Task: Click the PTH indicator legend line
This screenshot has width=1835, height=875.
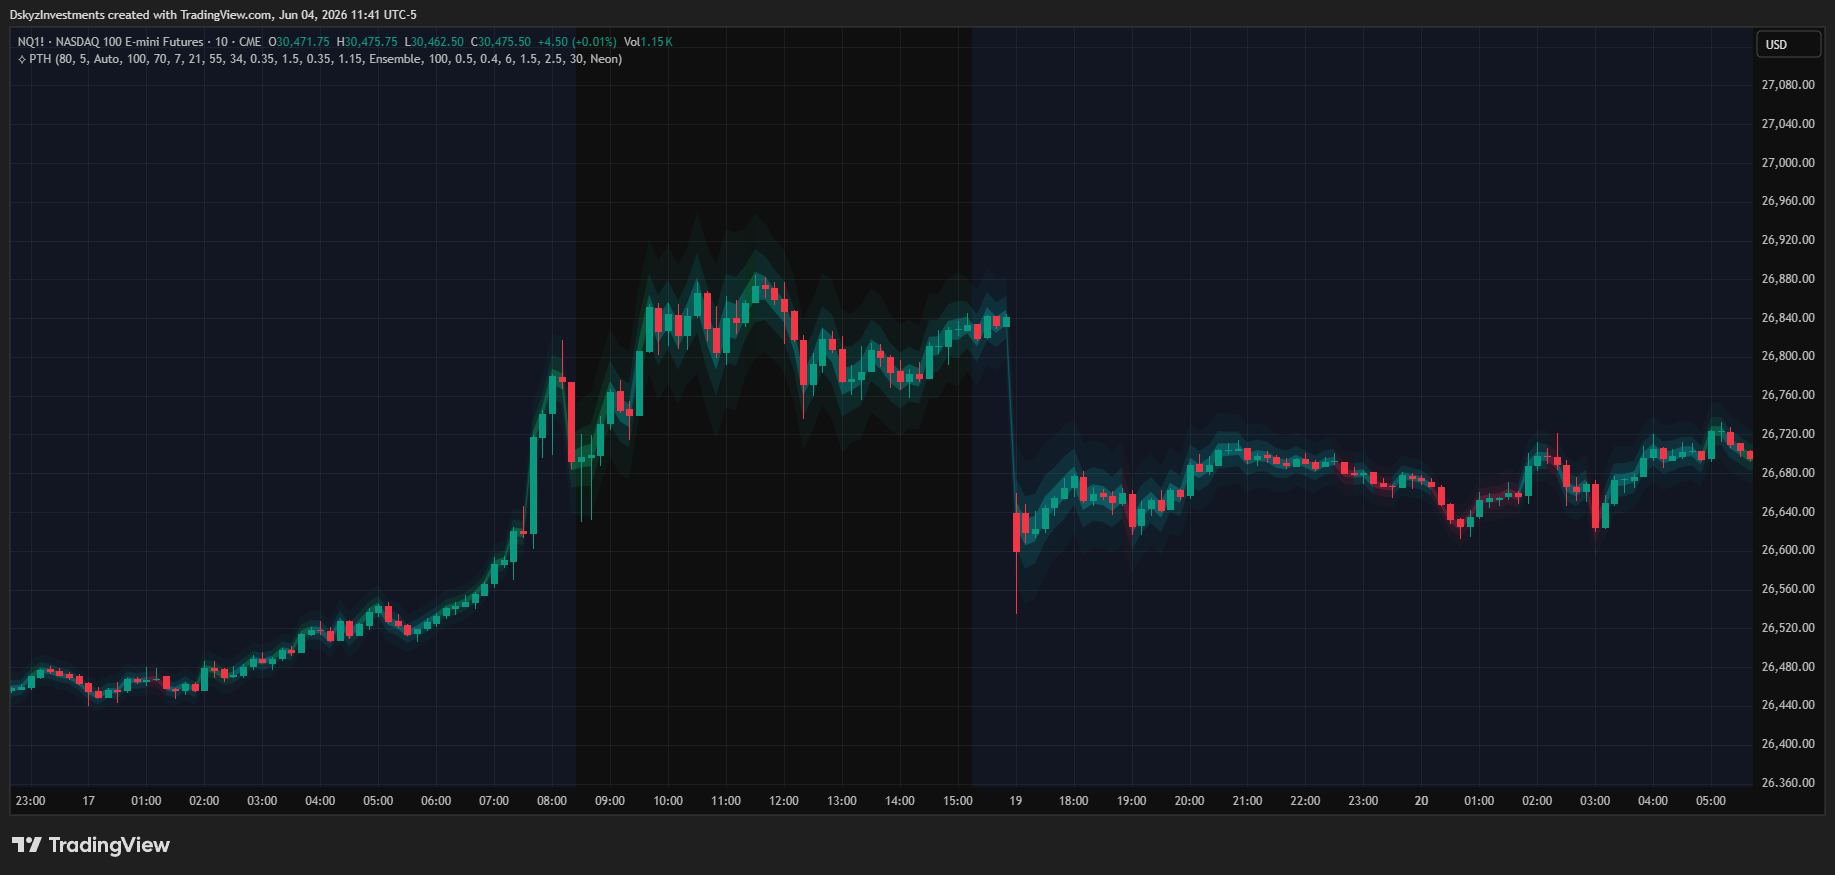Action: (x=320, y=59)
